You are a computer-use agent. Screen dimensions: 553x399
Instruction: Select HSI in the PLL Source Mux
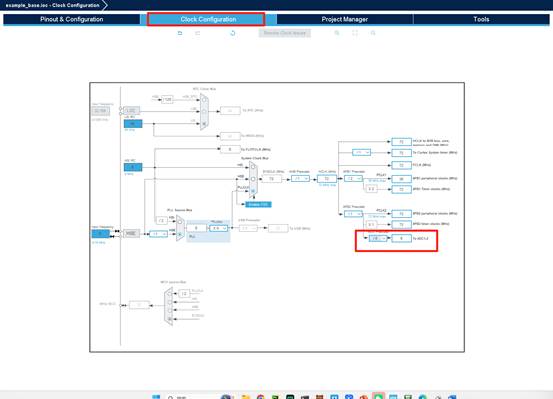point(180,222)
